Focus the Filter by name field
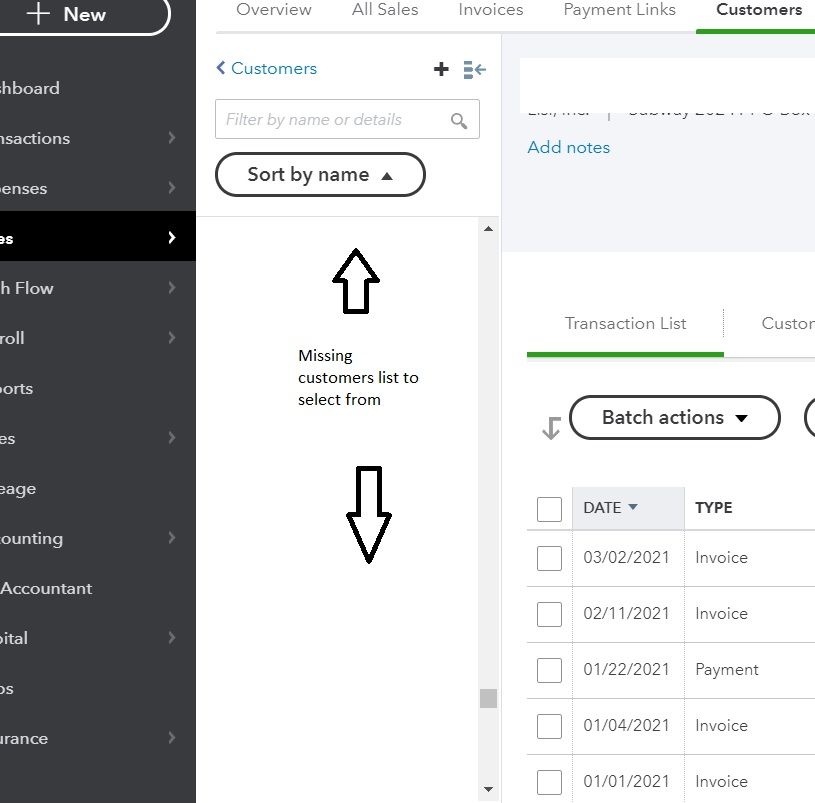Image resolution: width=815 pixels, height=803 pixels. point(330,120)
